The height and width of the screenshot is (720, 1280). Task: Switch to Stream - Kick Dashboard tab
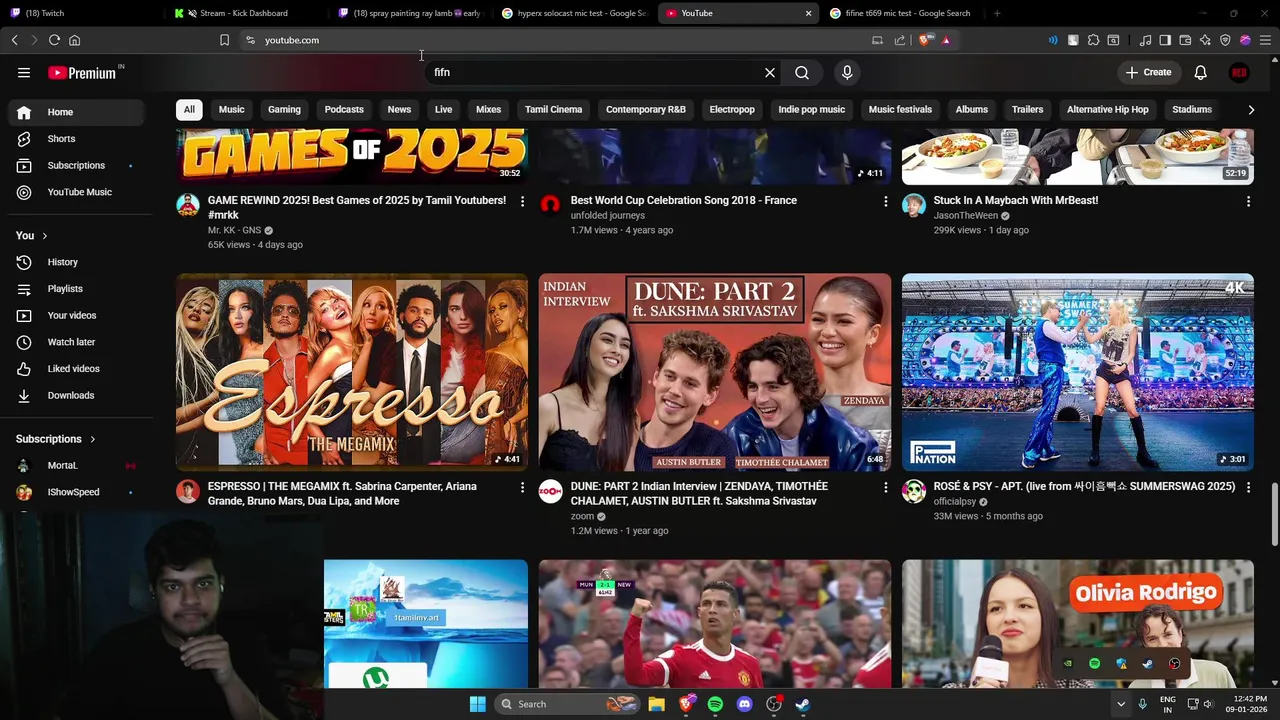243,13
